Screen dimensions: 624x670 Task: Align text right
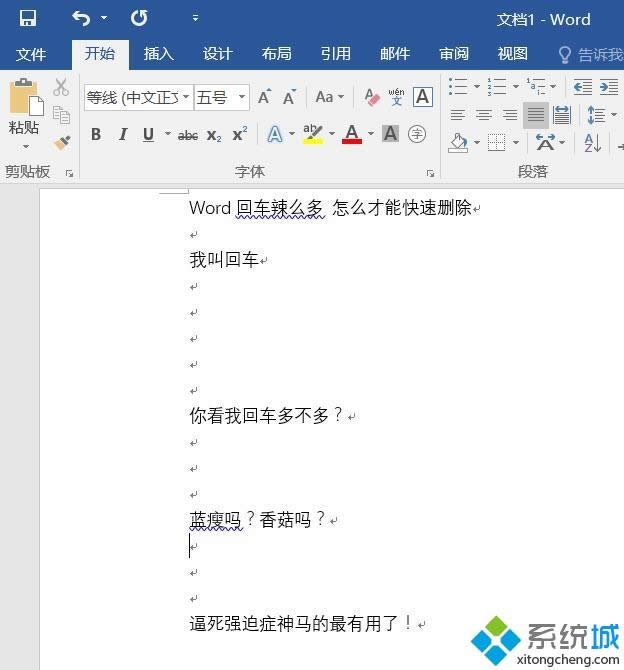(509, 115)
